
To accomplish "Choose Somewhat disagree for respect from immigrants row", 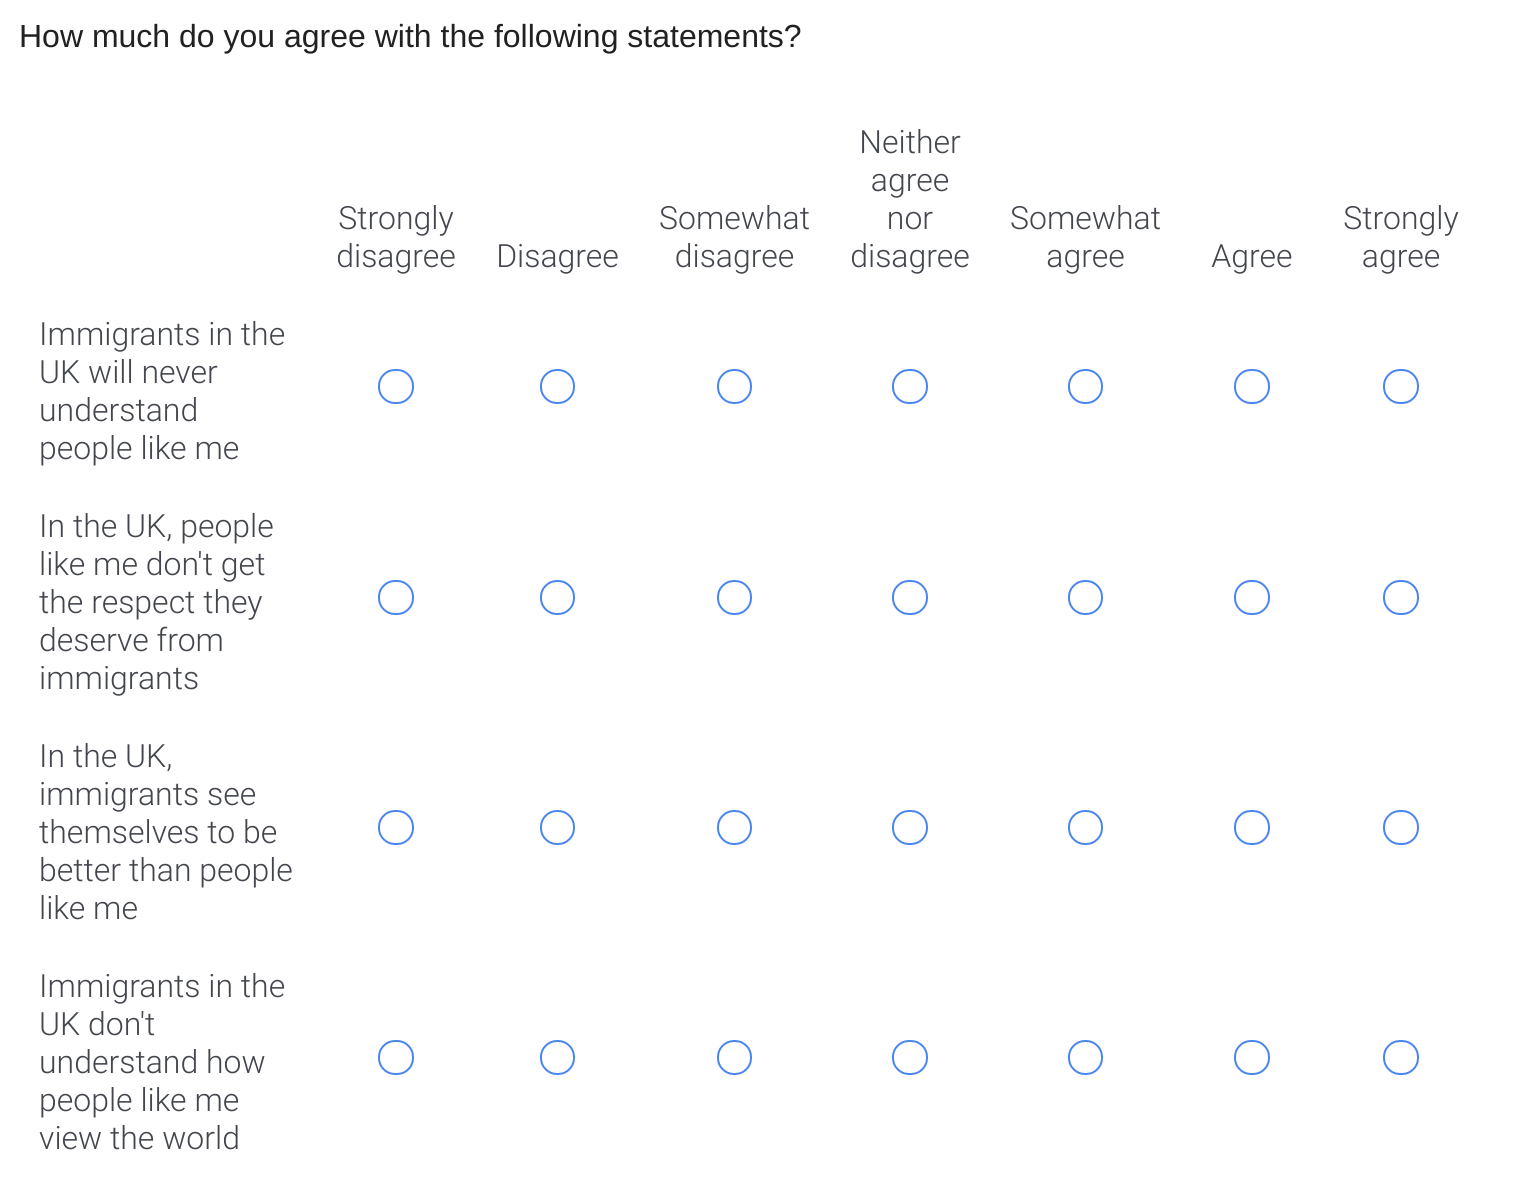I will tap(734, 598).
